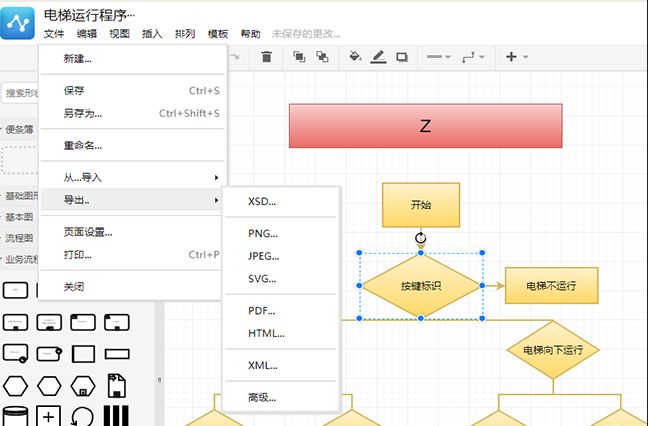Export as SVG...
Viewport: 648px width, 426px height.
point(281,279)
